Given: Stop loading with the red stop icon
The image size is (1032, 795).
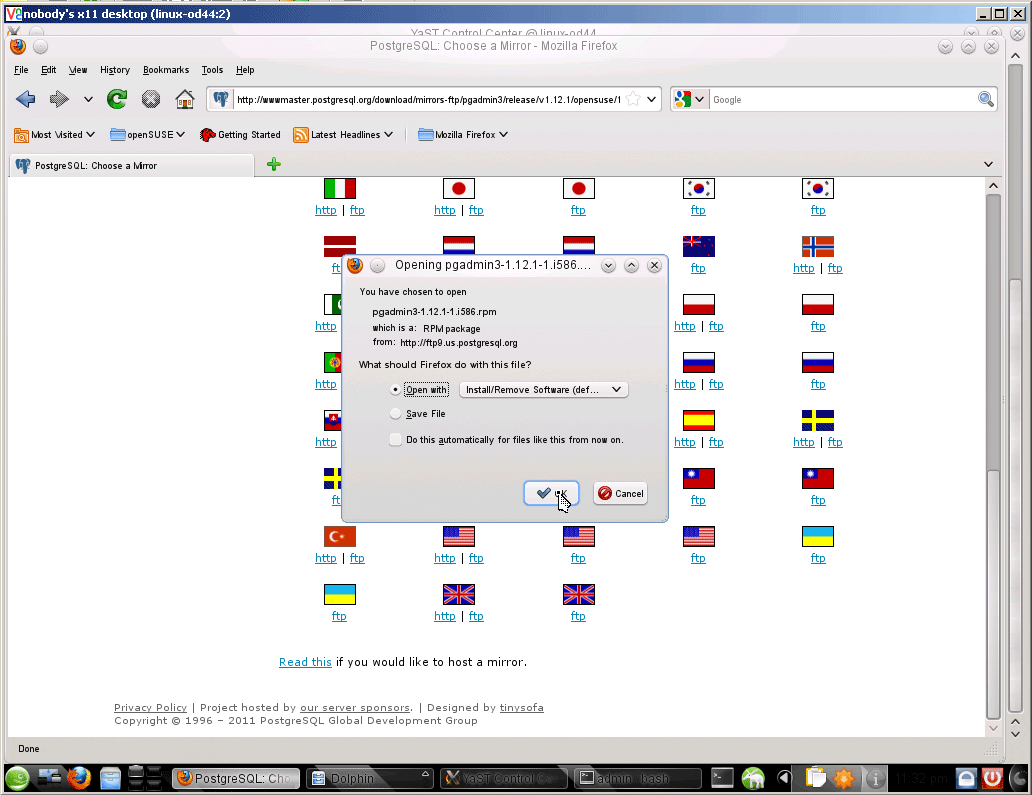Looking at the screenshot, I should (x=151, y=99).
